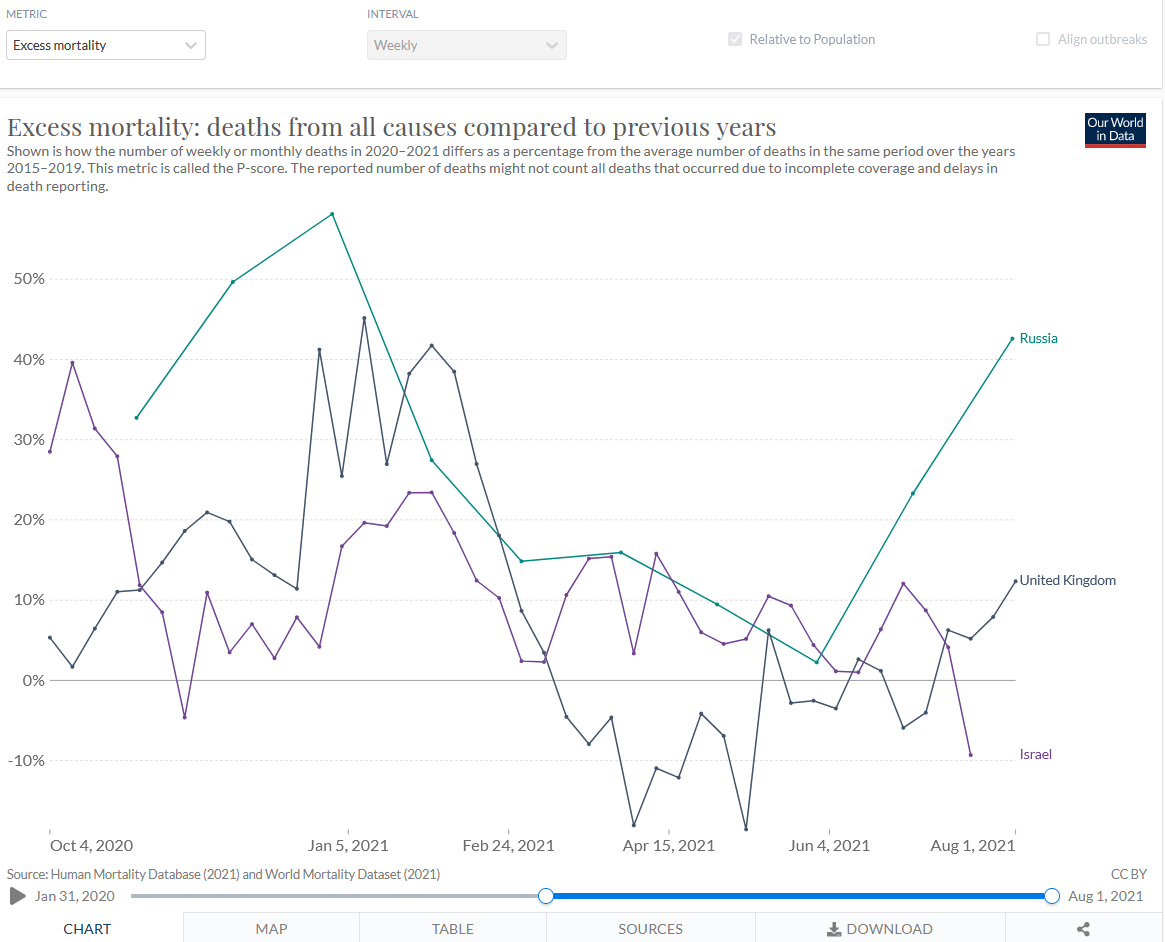
Task: Click the Our World in Data logo
Action: tap(1115, 130)
